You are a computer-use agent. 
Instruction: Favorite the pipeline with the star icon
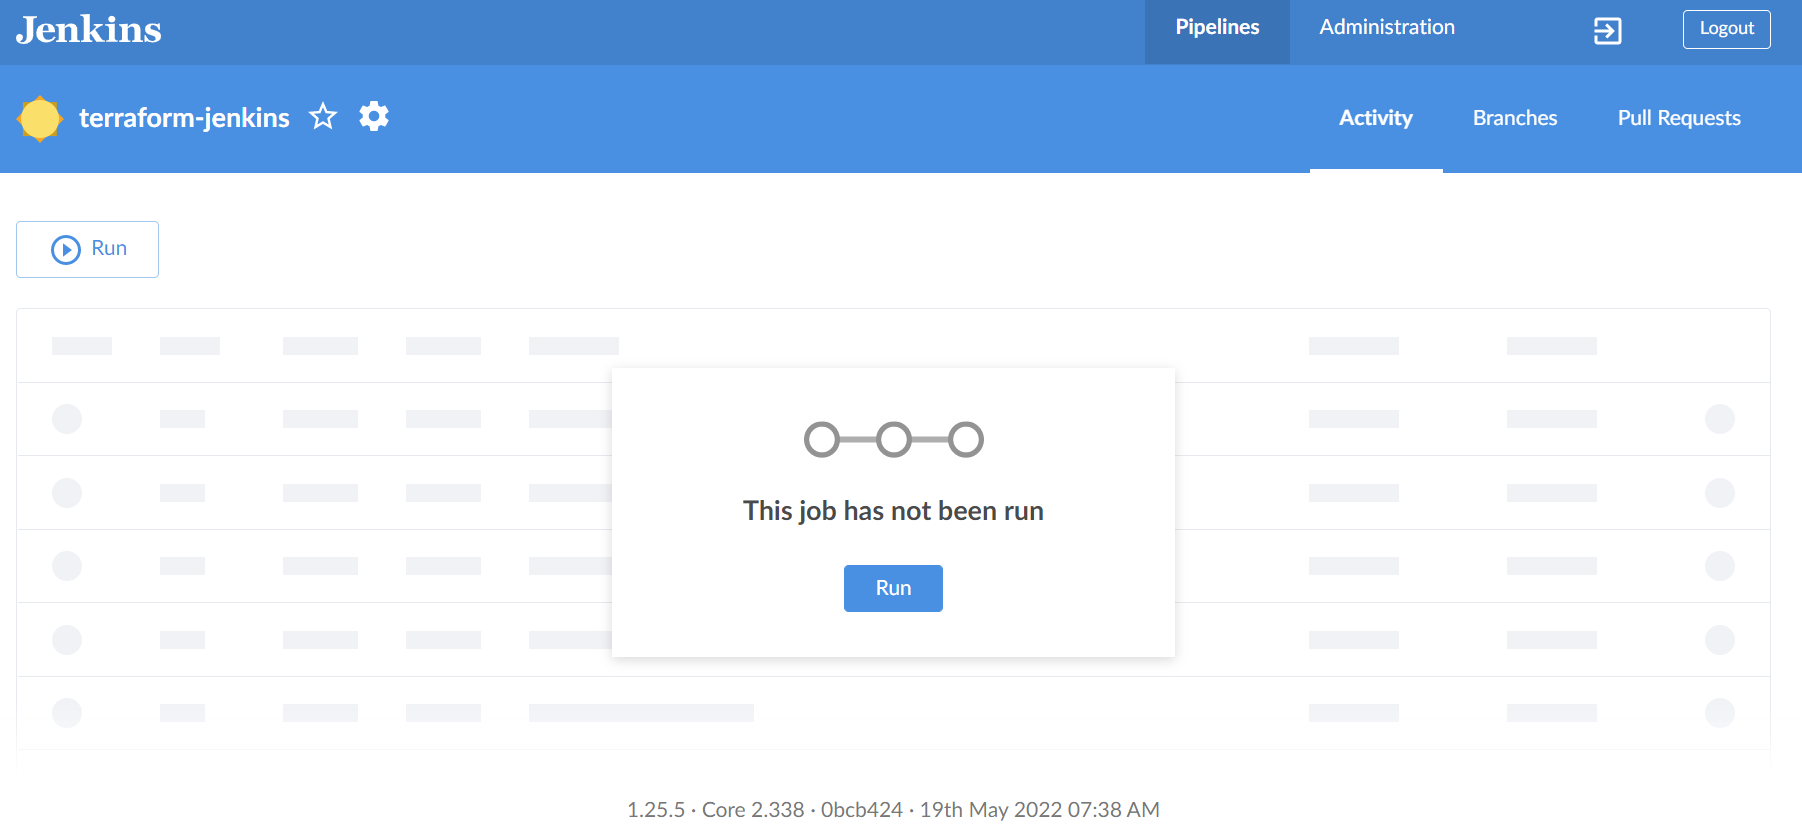[323, 117]
